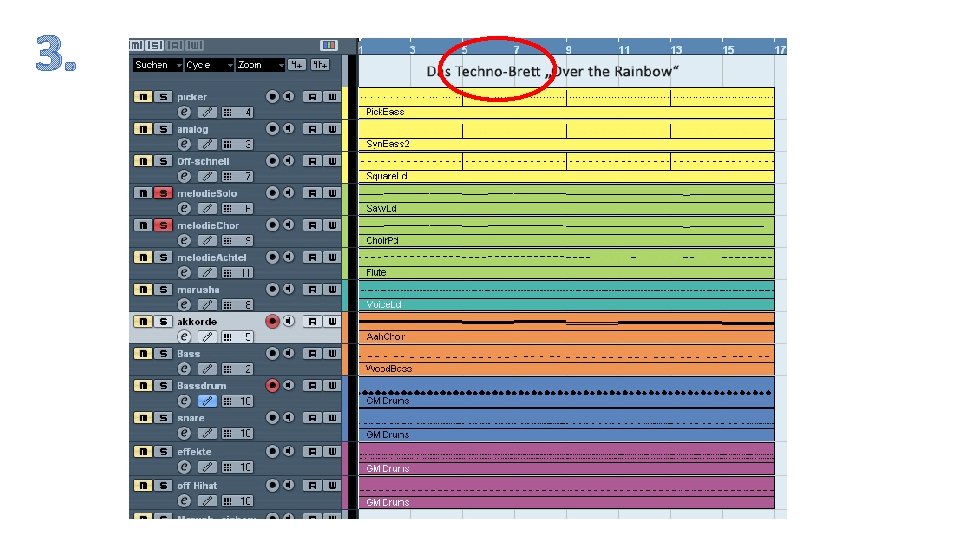
Task: Select the SynBass2 clip
Action: pyautogui.click(x=566, y=135)
